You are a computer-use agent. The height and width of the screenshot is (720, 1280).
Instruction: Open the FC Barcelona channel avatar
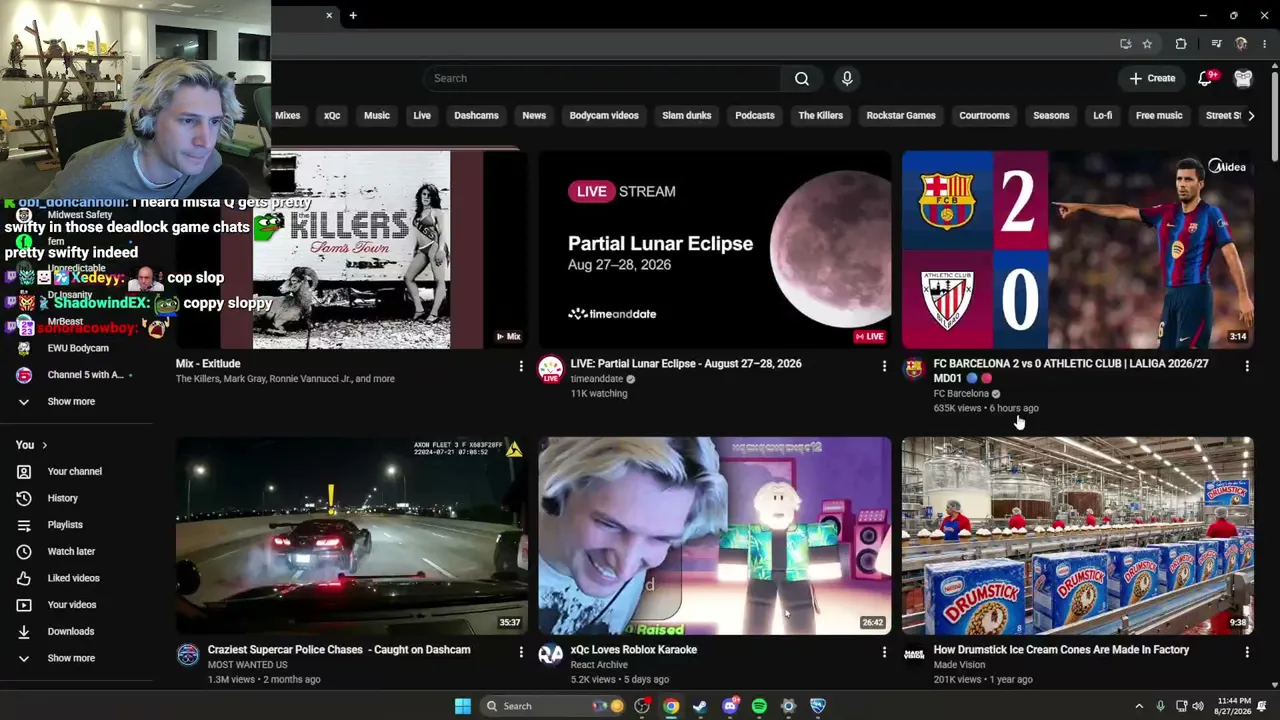click(914, 369)
